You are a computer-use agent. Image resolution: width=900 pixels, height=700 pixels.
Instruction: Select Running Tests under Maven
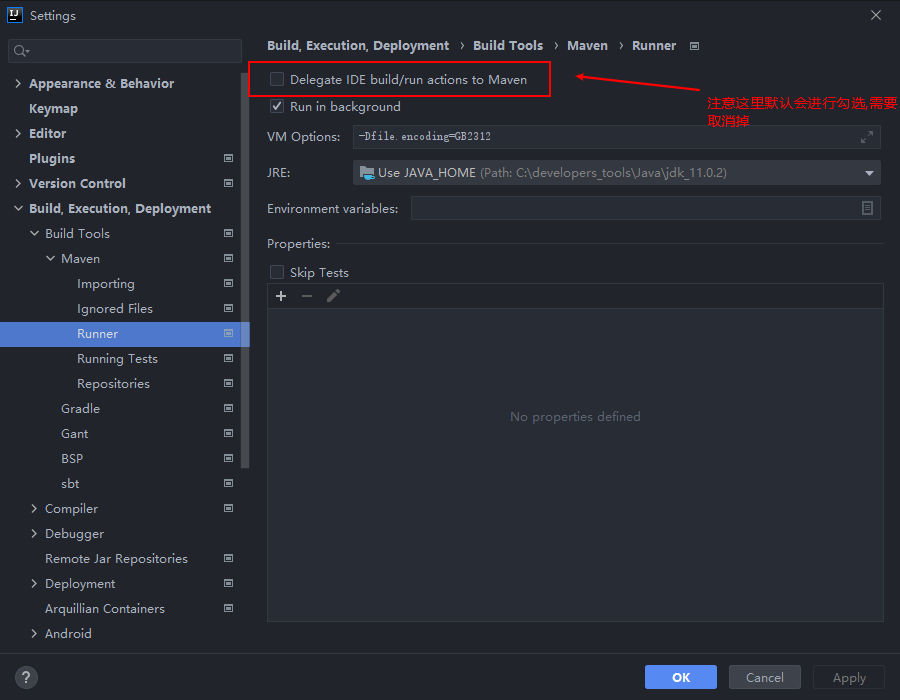point(117,359)
